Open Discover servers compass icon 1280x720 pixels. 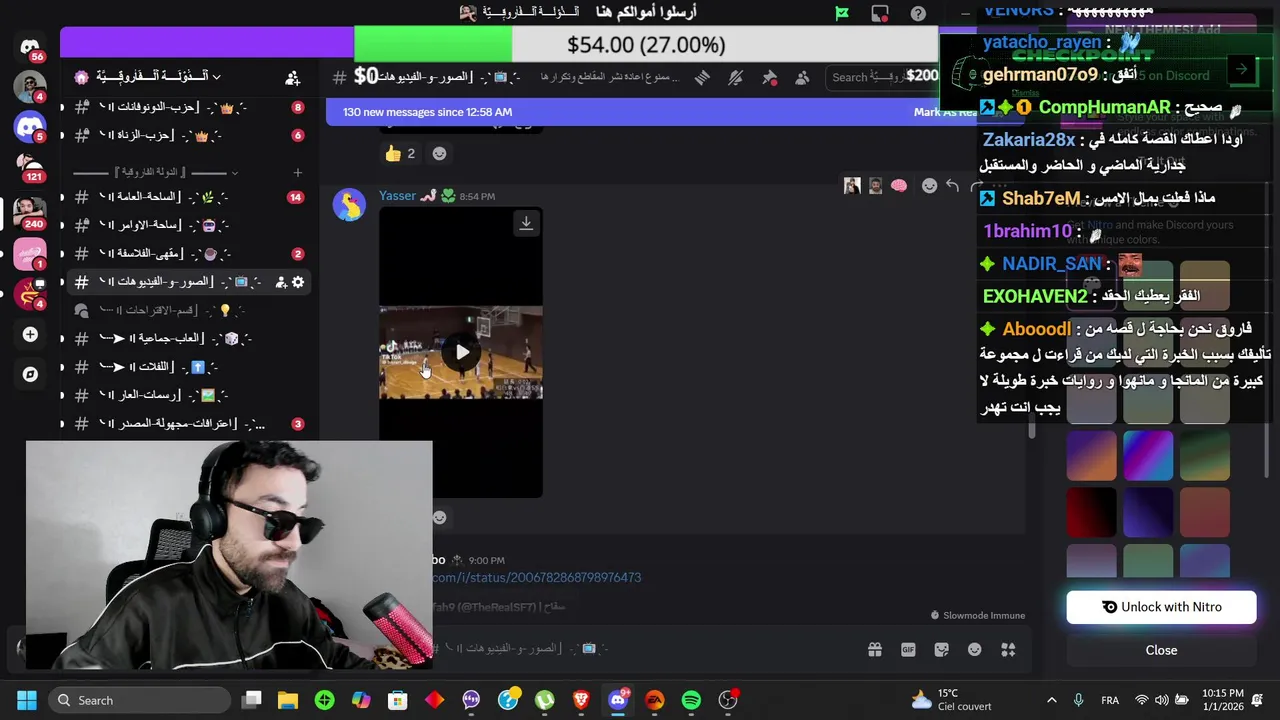click(x=30, y=374)
